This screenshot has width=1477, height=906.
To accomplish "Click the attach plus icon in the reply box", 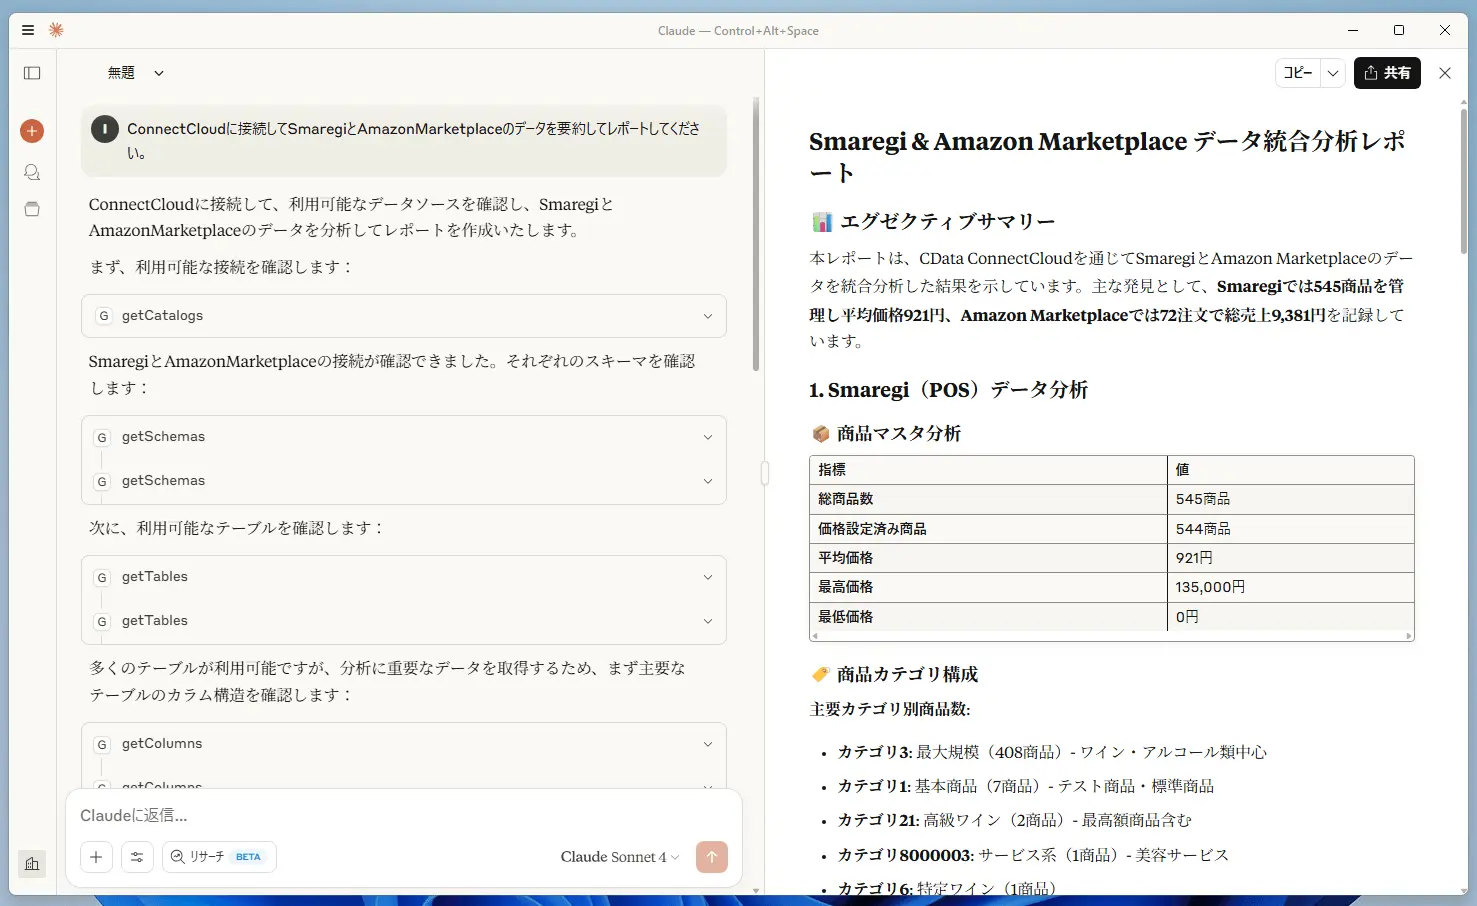I will 96,857.
